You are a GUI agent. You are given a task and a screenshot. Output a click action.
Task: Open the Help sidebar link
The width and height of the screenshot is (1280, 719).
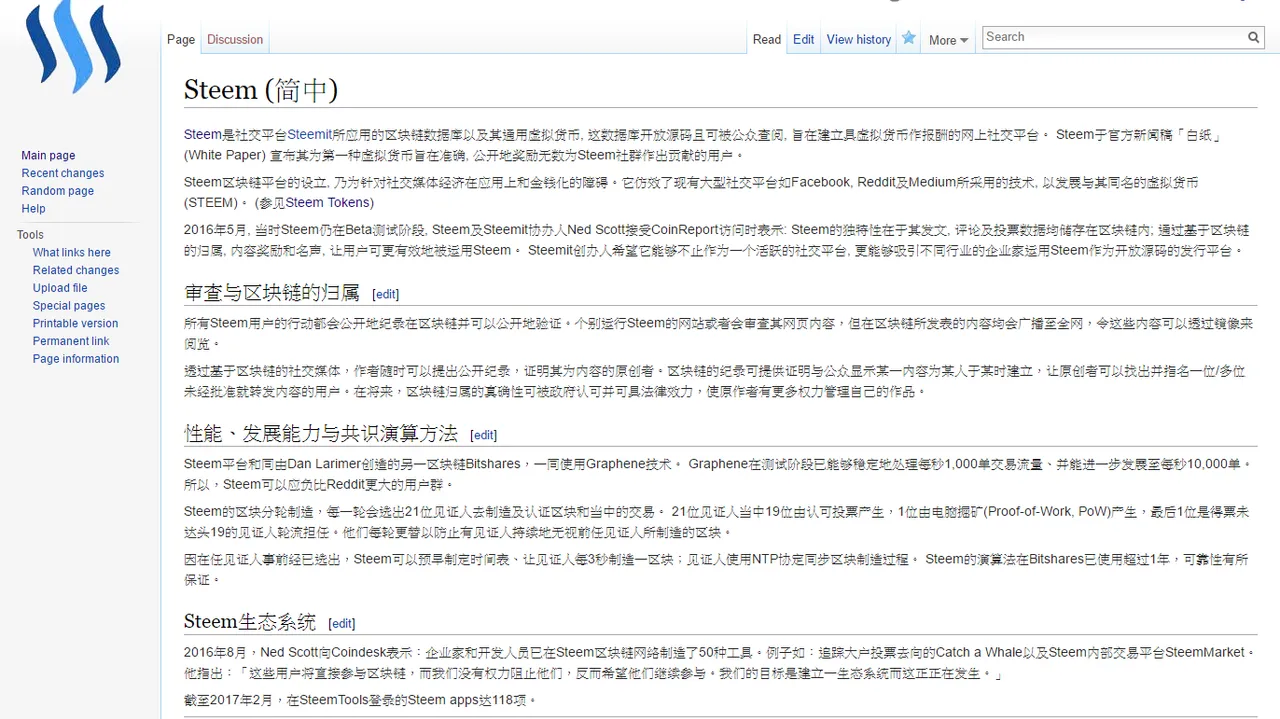(33, 209)
